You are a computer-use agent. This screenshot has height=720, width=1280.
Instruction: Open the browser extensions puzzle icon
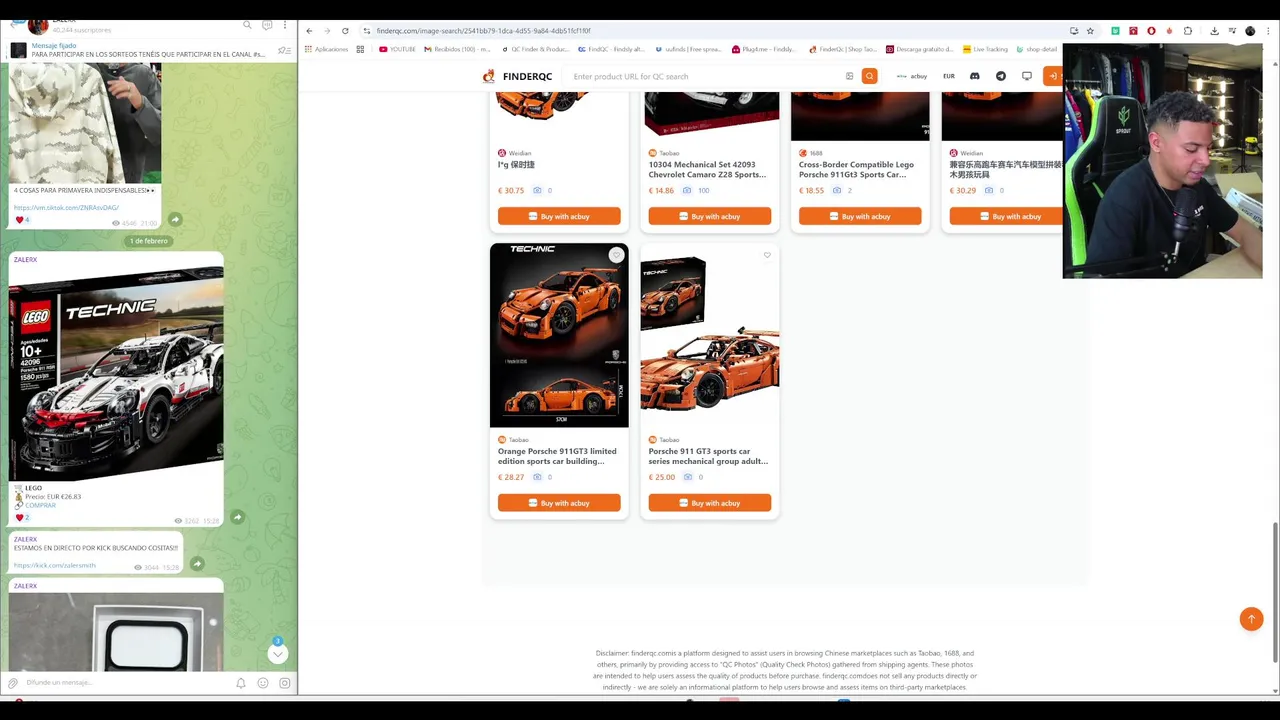[x=1188, y=31]
